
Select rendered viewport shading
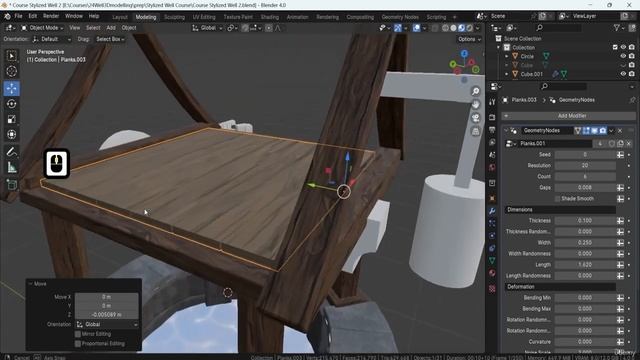tap(470, 28)
